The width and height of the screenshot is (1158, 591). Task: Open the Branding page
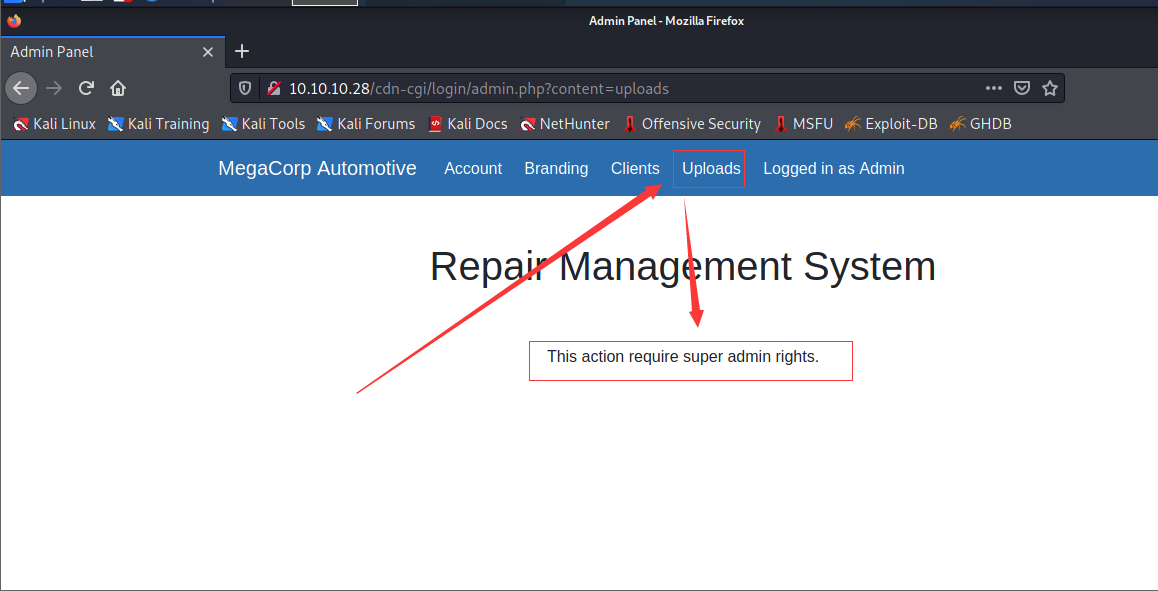556,168
